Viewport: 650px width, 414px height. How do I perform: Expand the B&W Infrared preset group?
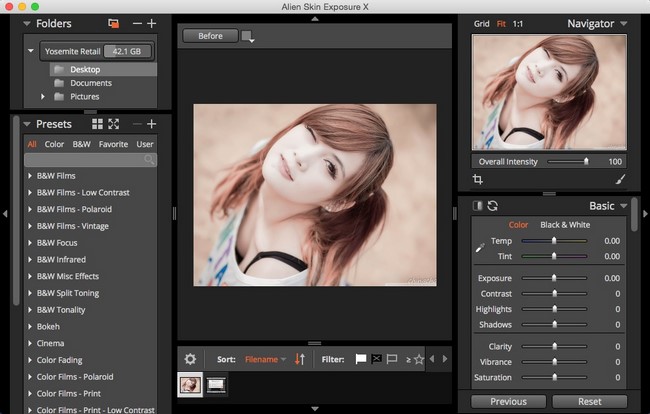tap(30, 259)
